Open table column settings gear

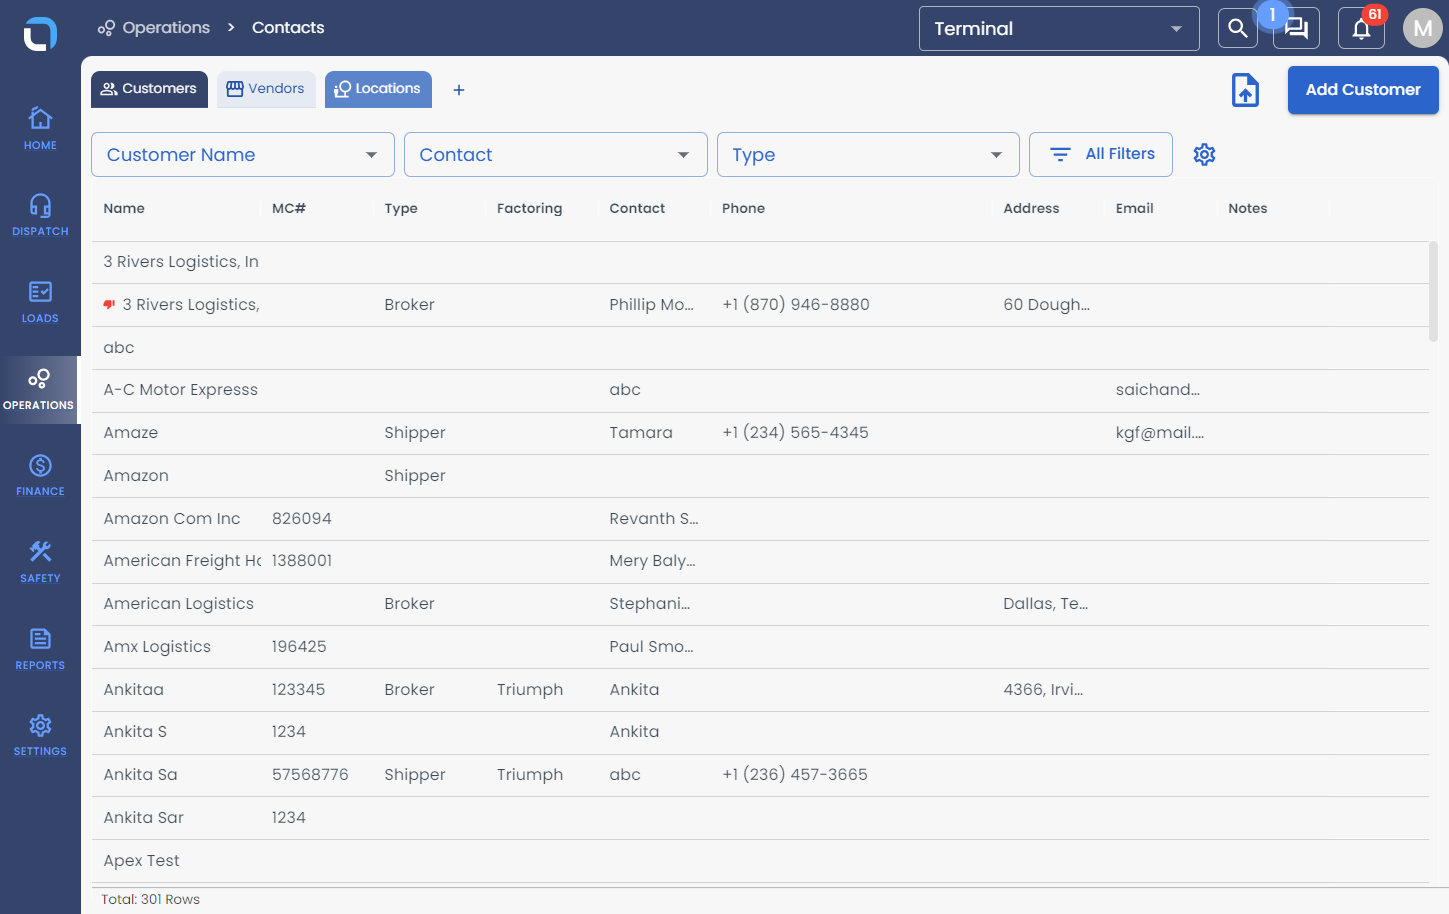tap(1204, 154)
